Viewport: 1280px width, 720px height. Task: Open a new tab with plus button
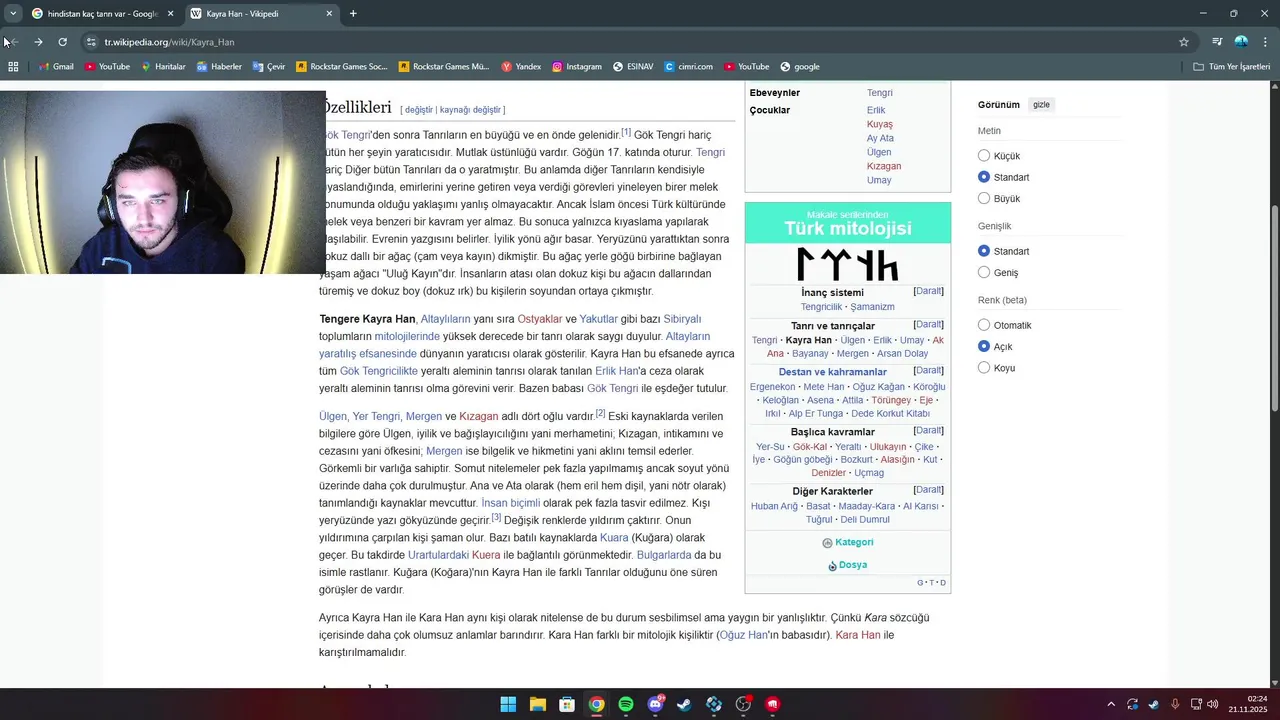tap(353, 14)
